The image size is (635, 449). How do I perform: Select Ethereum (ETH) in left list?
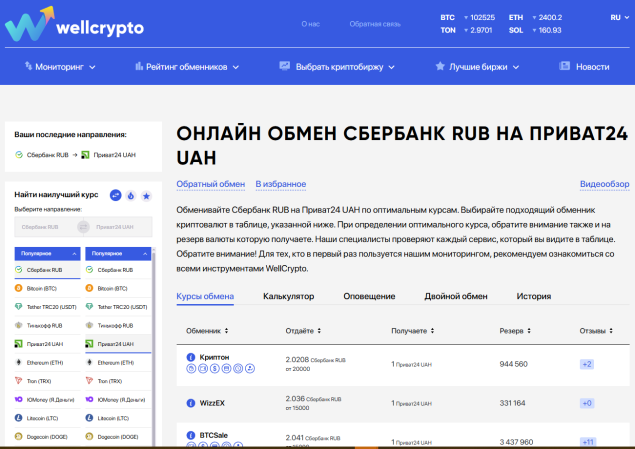(x=47, y=362)
